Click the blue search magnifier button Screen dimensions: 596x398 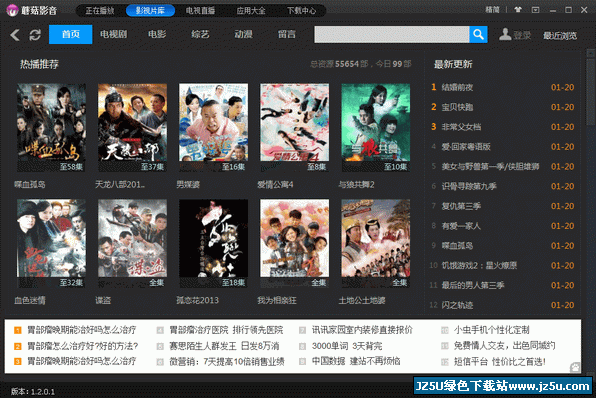pyautogui.click(x=478, y=35)
